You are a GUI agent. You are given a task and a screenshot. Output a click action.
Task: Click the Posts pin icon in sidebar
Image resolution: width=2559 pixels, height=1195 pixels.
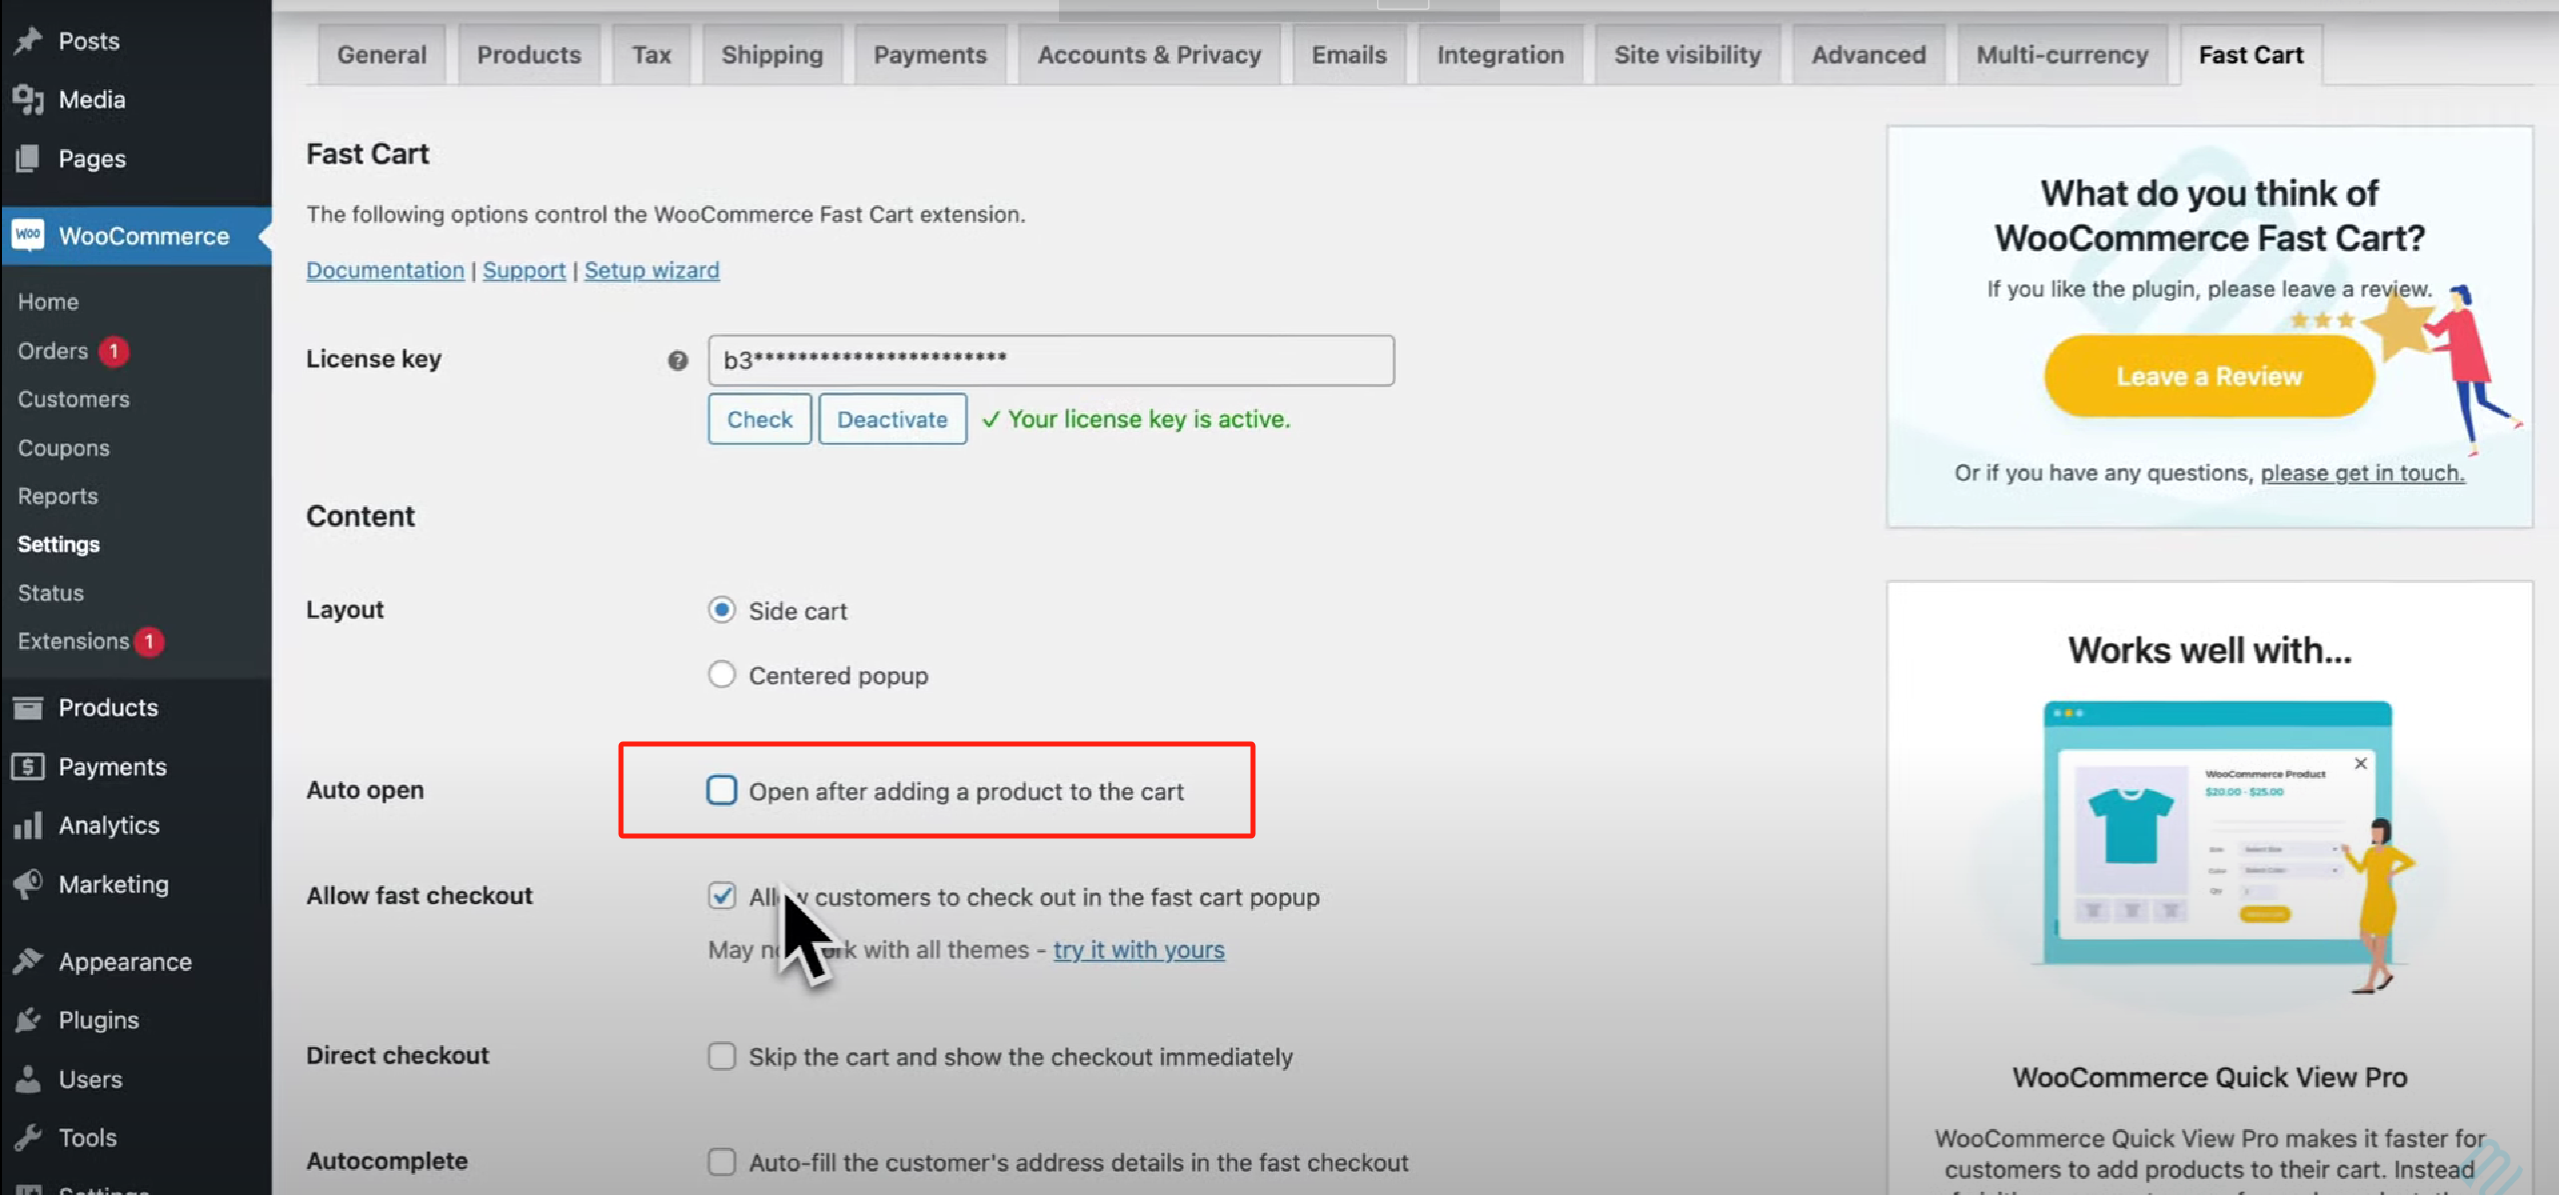pyautogui.click(x=28, y=41)
